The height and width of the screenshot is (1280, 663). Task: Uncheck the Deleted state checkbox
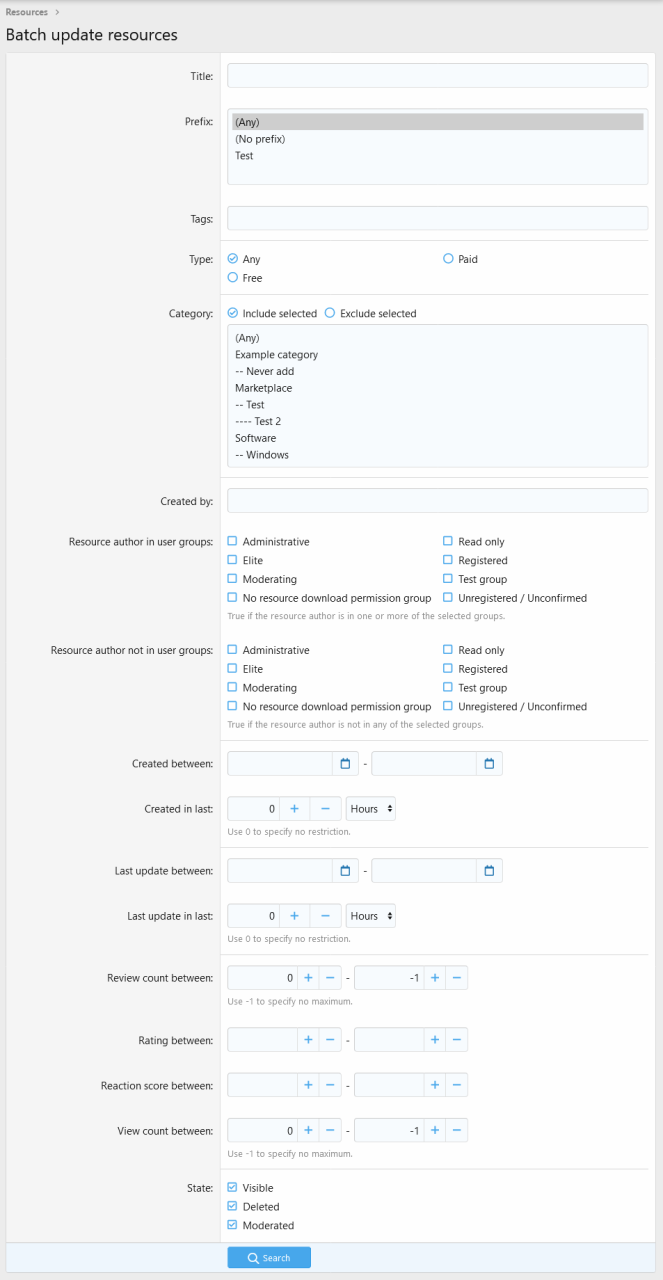coord(233,1207)
